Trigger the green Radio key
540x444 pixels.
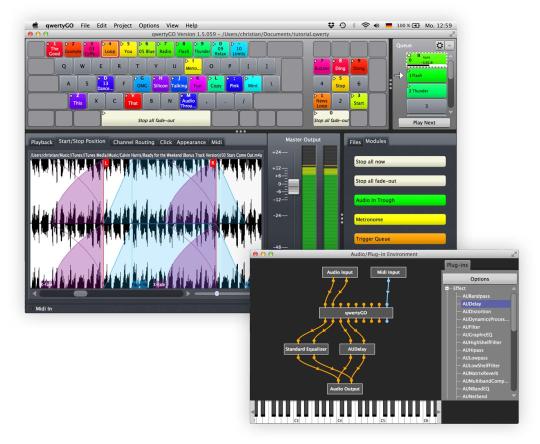pyautogui.click(x=165, y=49)
